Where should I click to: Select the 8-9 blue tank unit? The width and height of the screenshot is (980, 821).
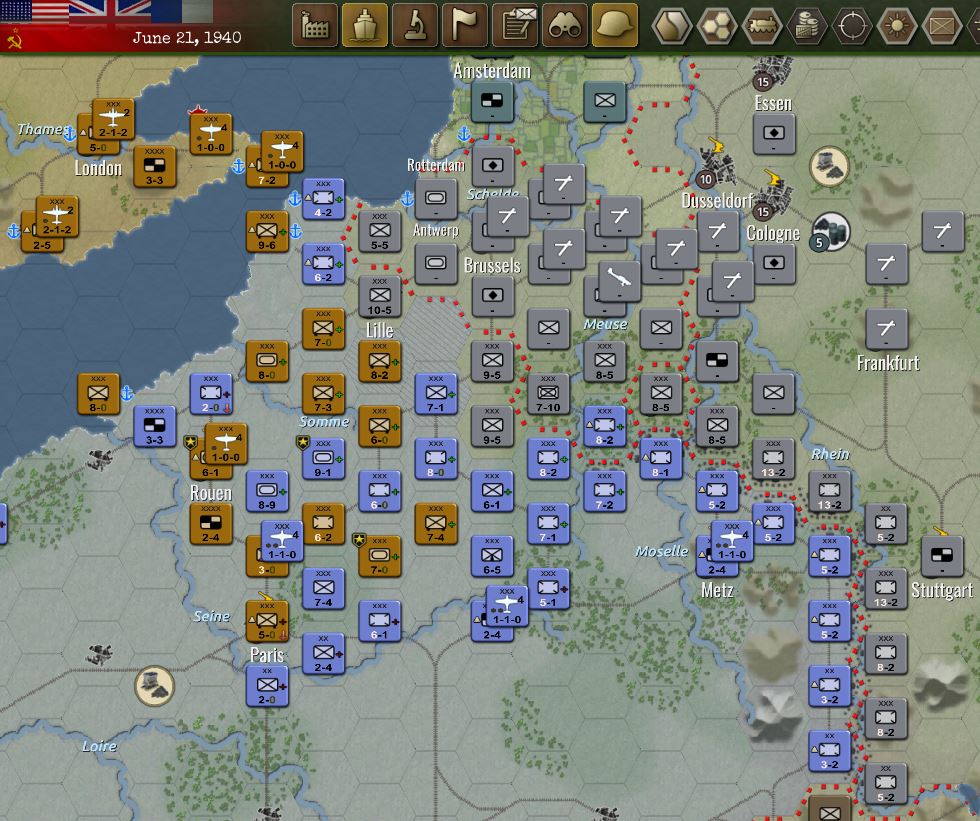click(267, 492)
